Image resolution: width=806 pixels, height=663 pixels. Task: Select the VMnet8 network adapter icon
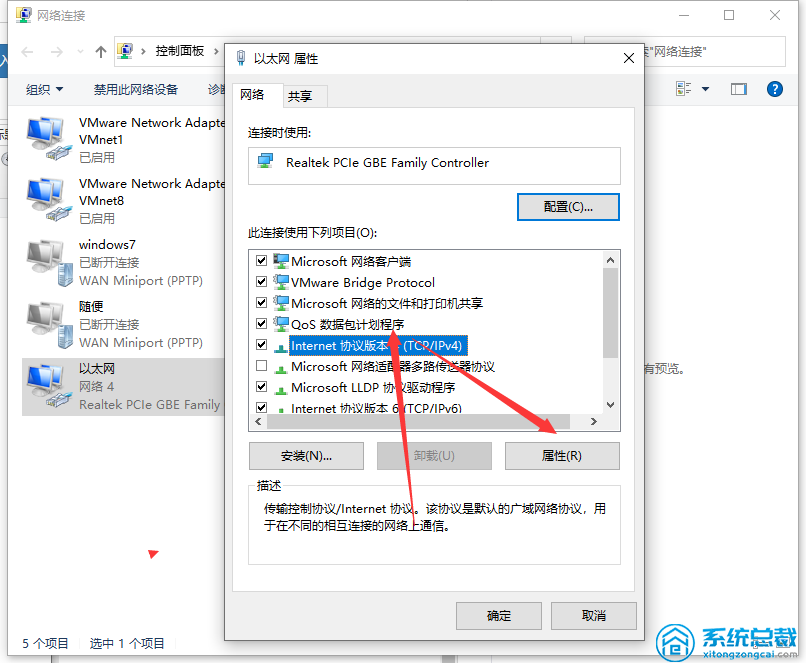49,199
